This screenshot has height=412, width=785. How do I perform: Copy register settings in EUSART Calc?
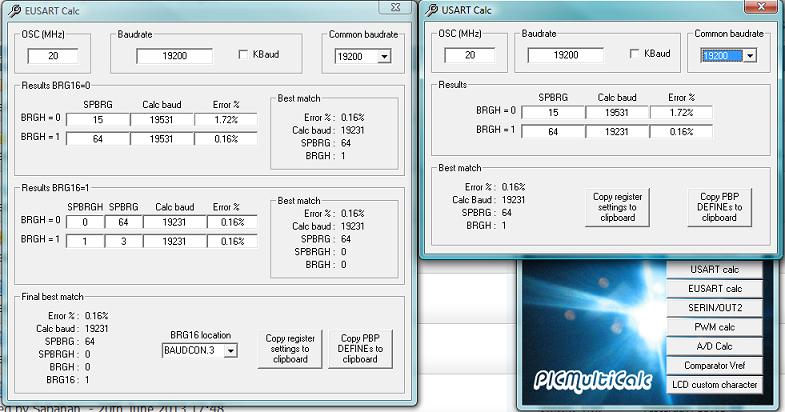289,349
